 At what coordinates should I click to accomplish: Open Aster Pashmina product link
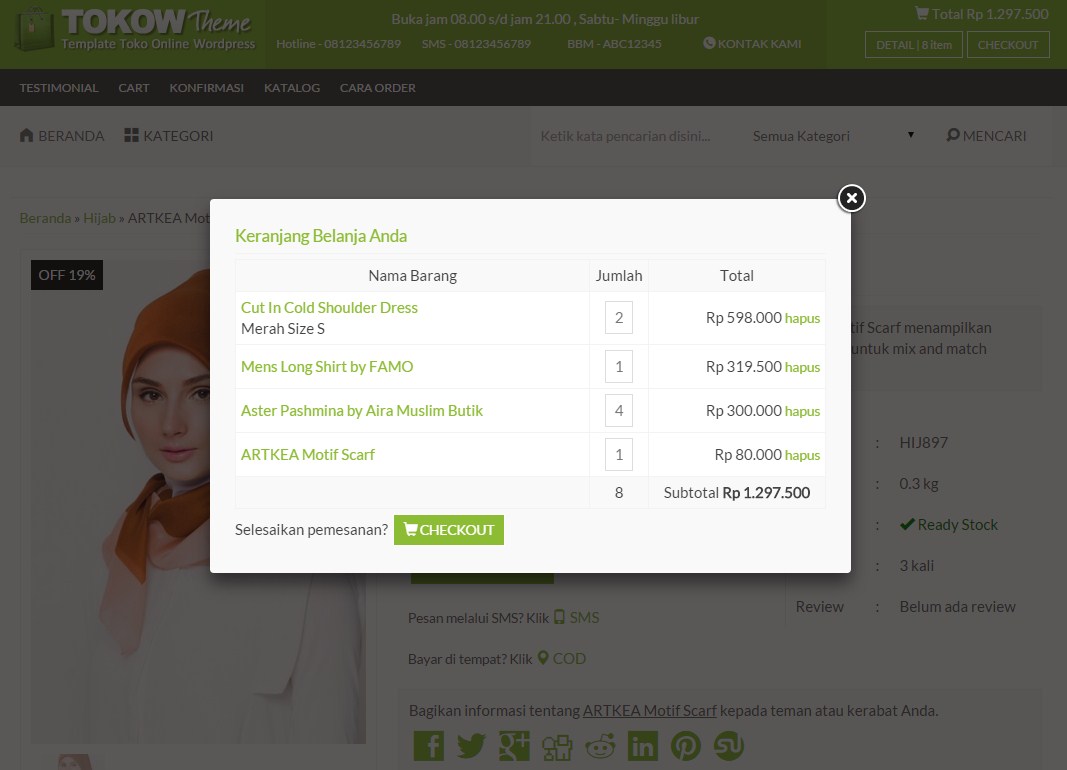pos(361,411)
